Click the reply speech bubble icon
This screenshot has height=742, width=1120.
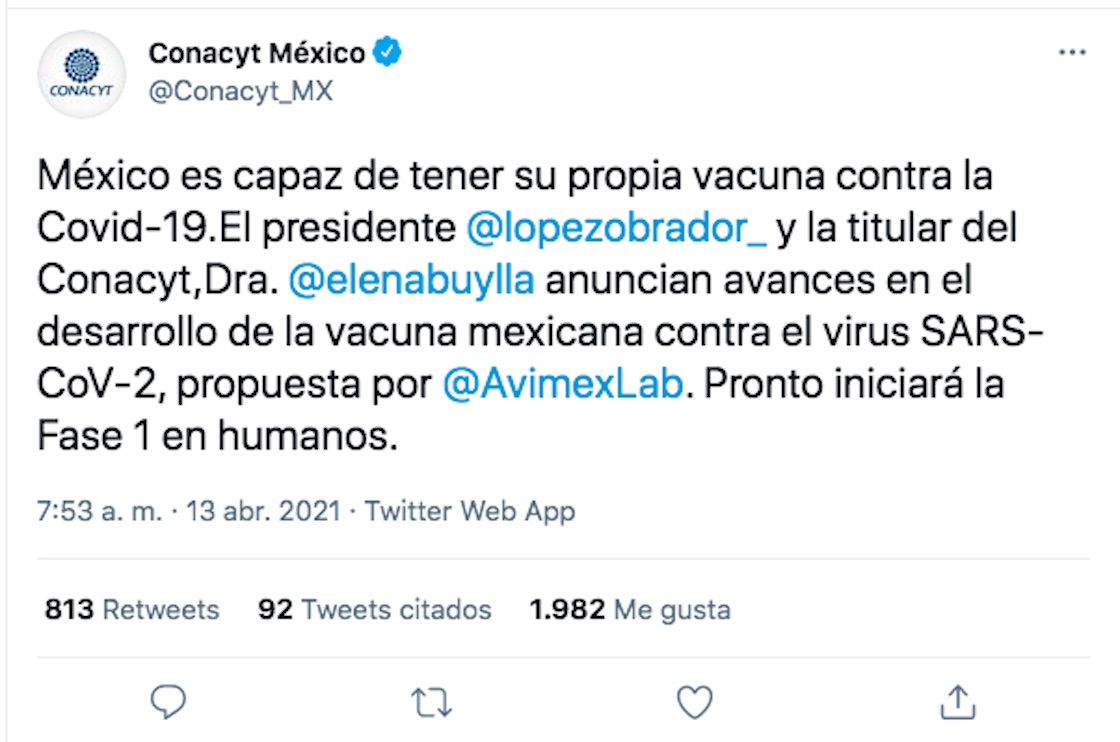click(x=170, y=702)
